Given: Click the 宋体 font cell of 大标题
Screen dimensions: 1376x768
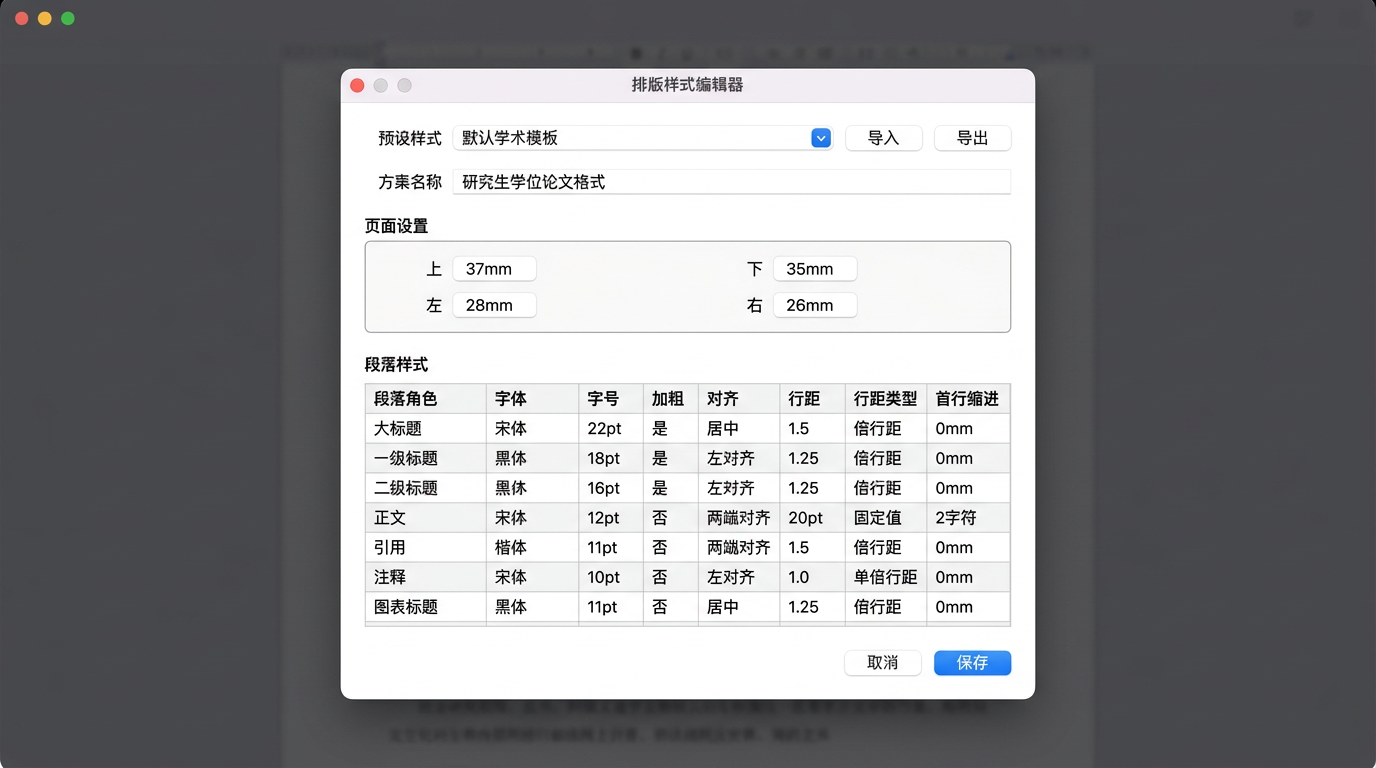Looking at the screenshot, I should [532, 428].
